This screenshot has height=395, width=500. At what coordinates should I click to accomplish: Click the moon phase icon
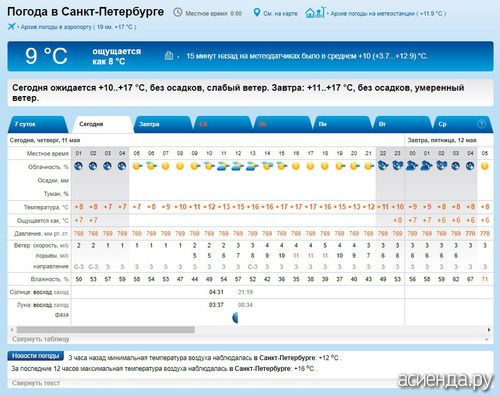coord(235,318)
